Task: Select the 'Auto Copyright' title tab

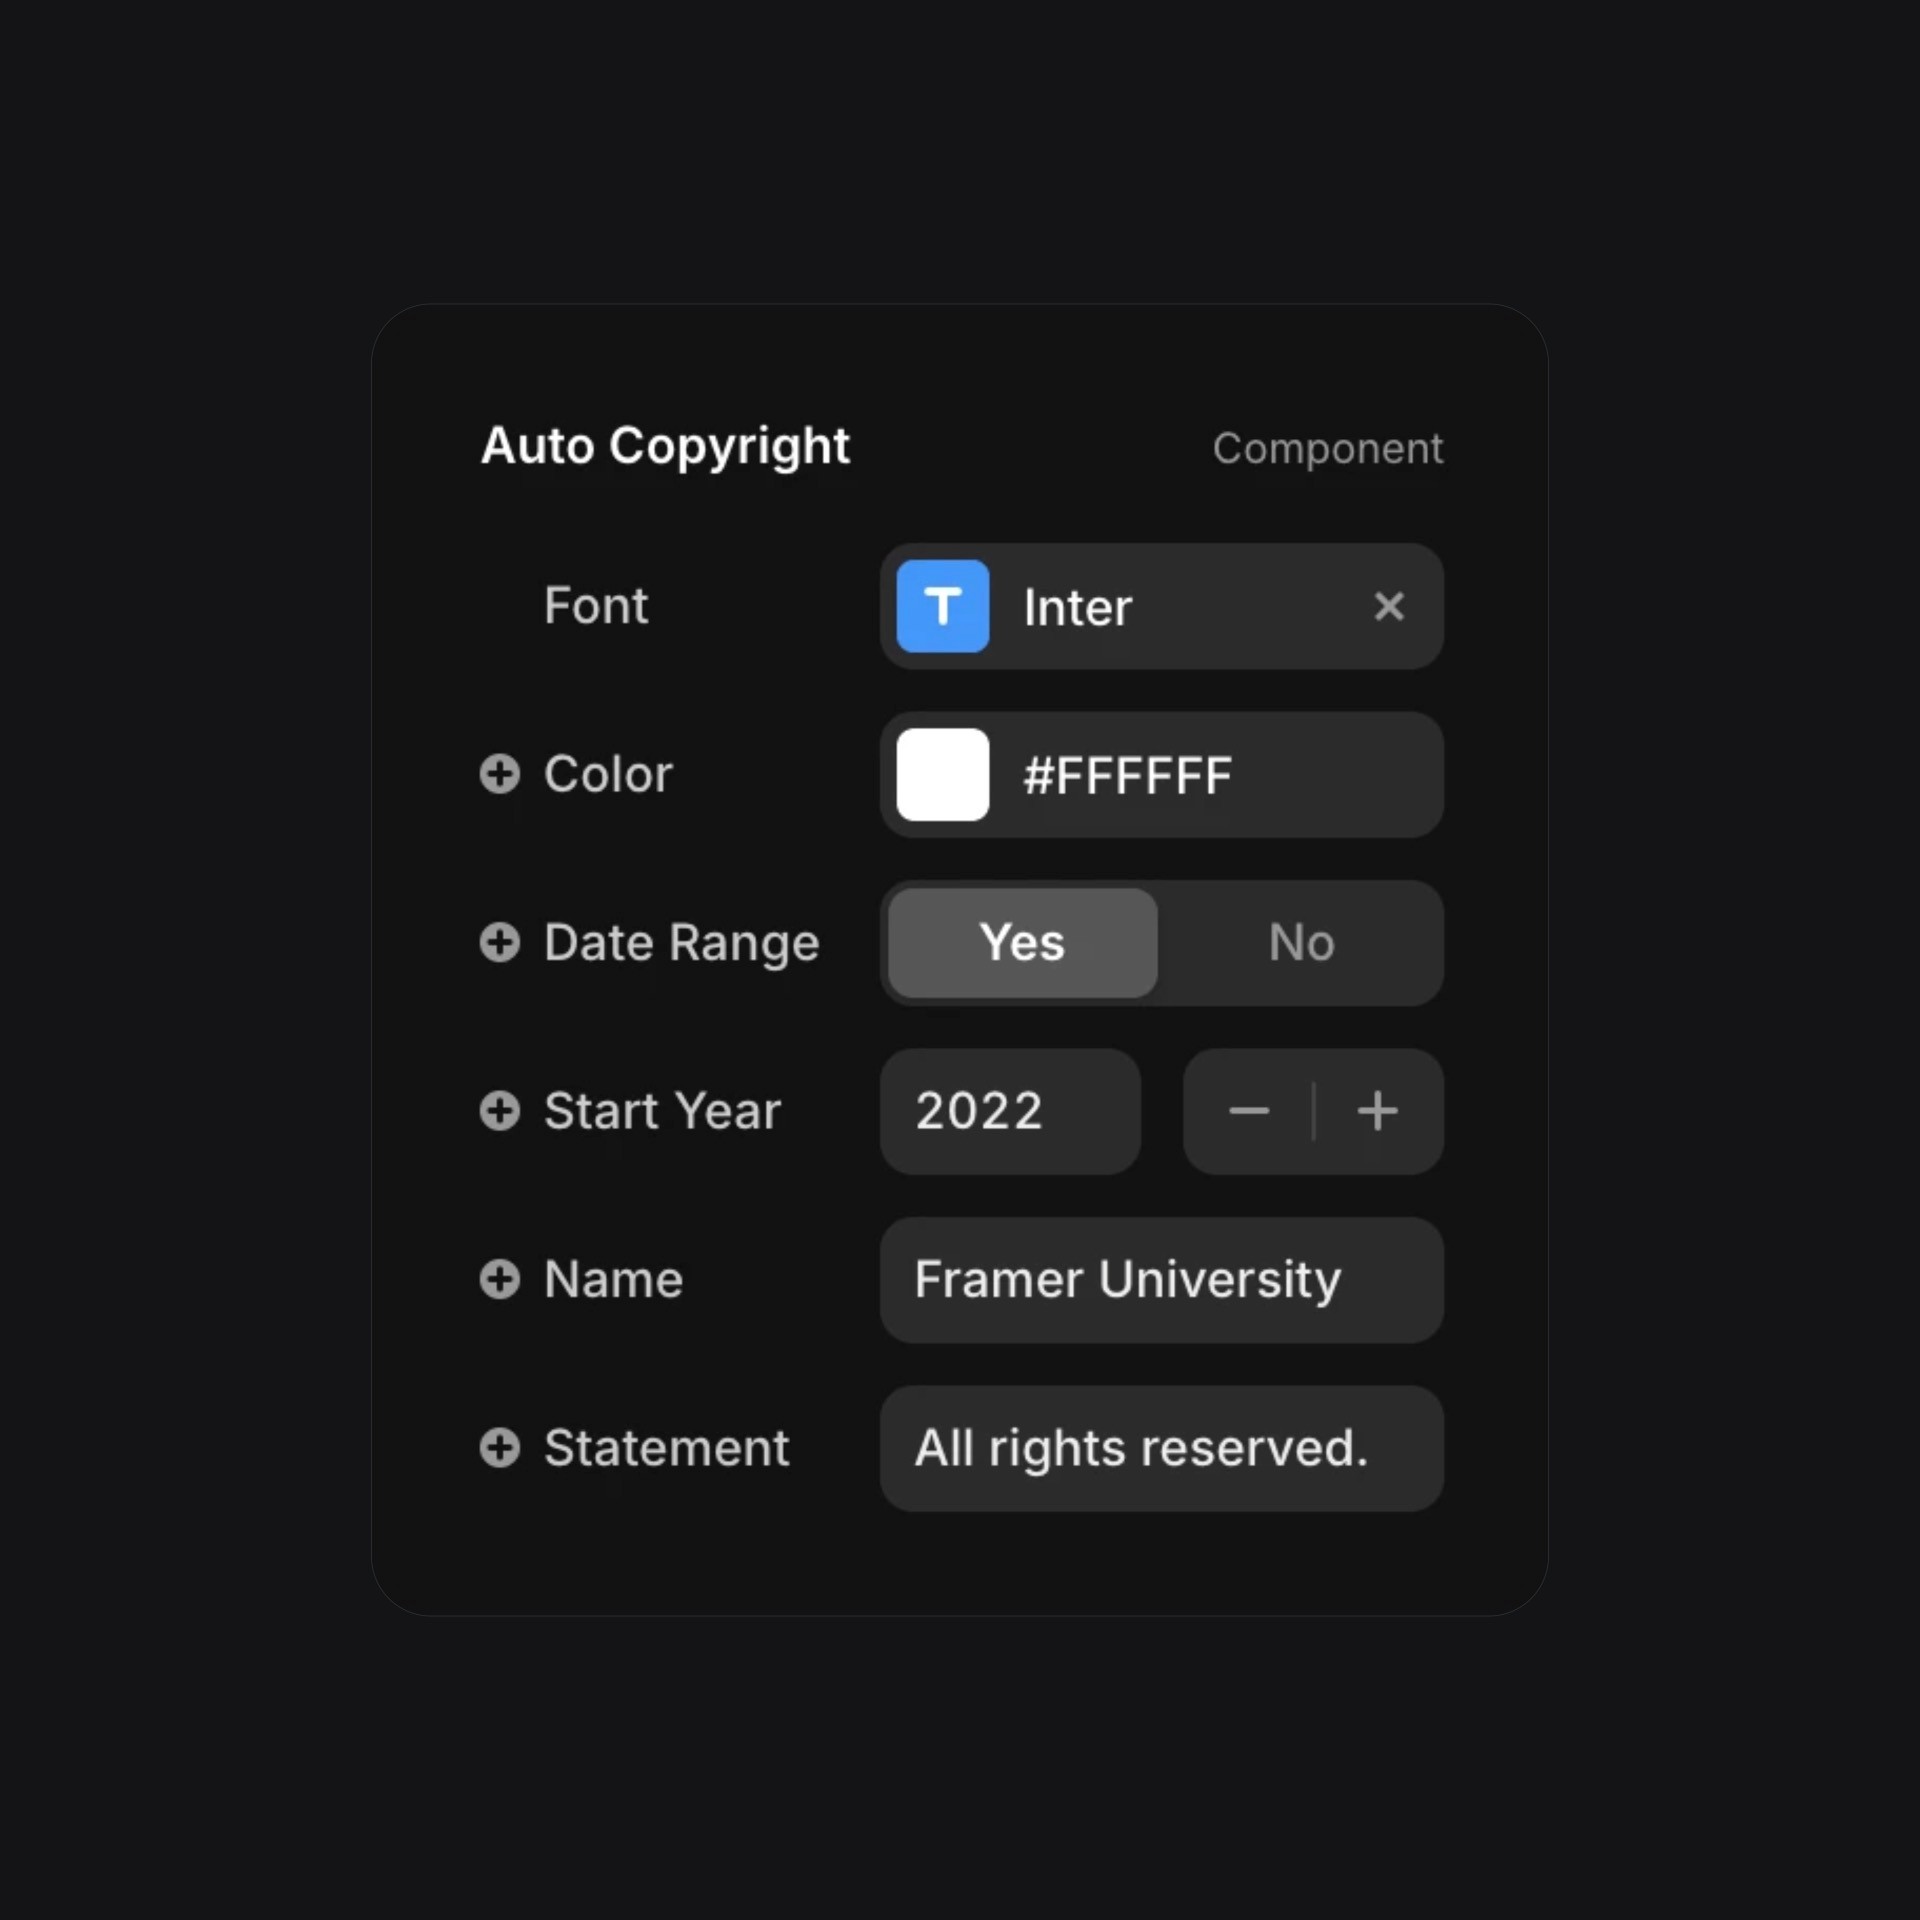Action: point(665,445)
